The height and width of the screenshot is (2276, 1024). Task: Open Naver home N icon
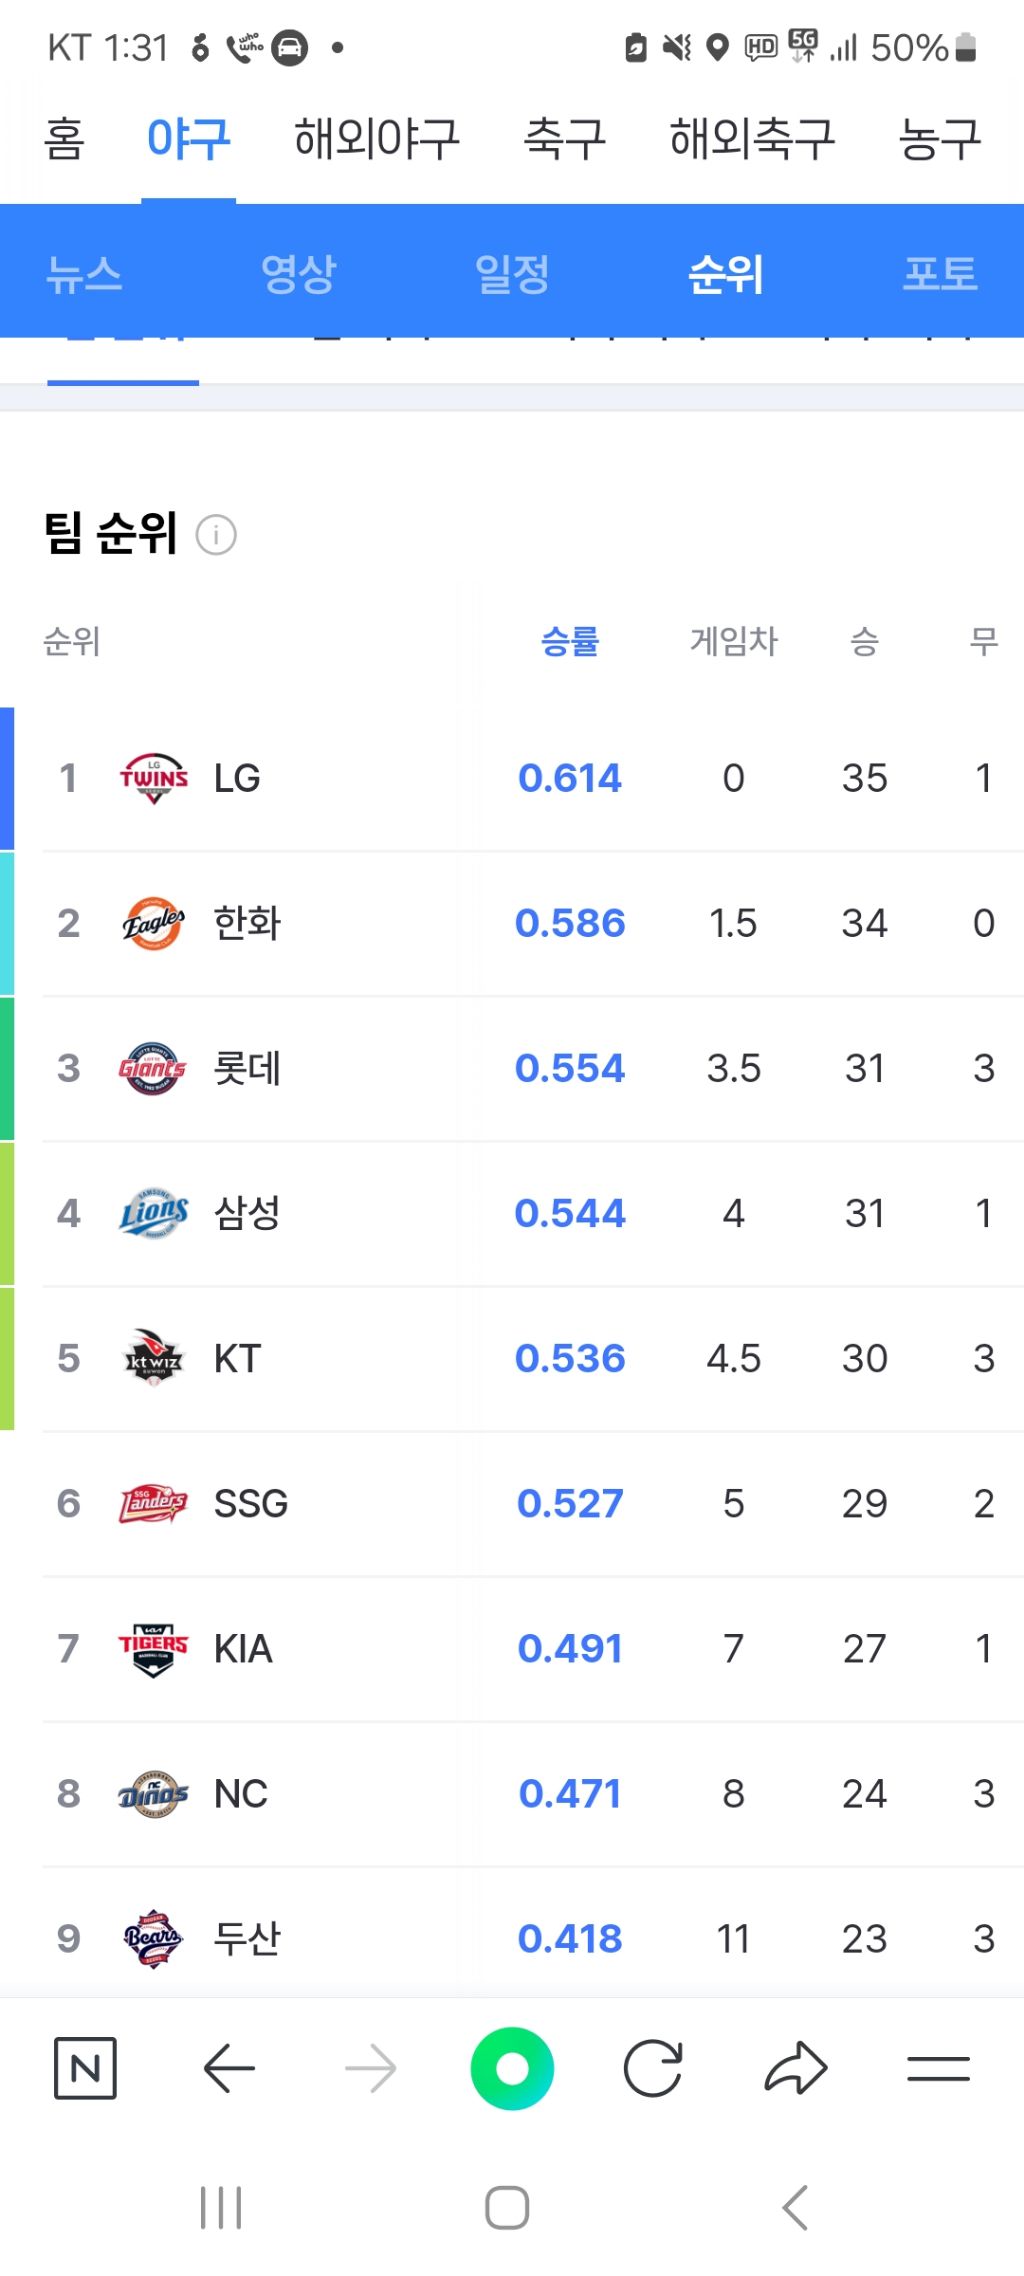(85, 2068)
